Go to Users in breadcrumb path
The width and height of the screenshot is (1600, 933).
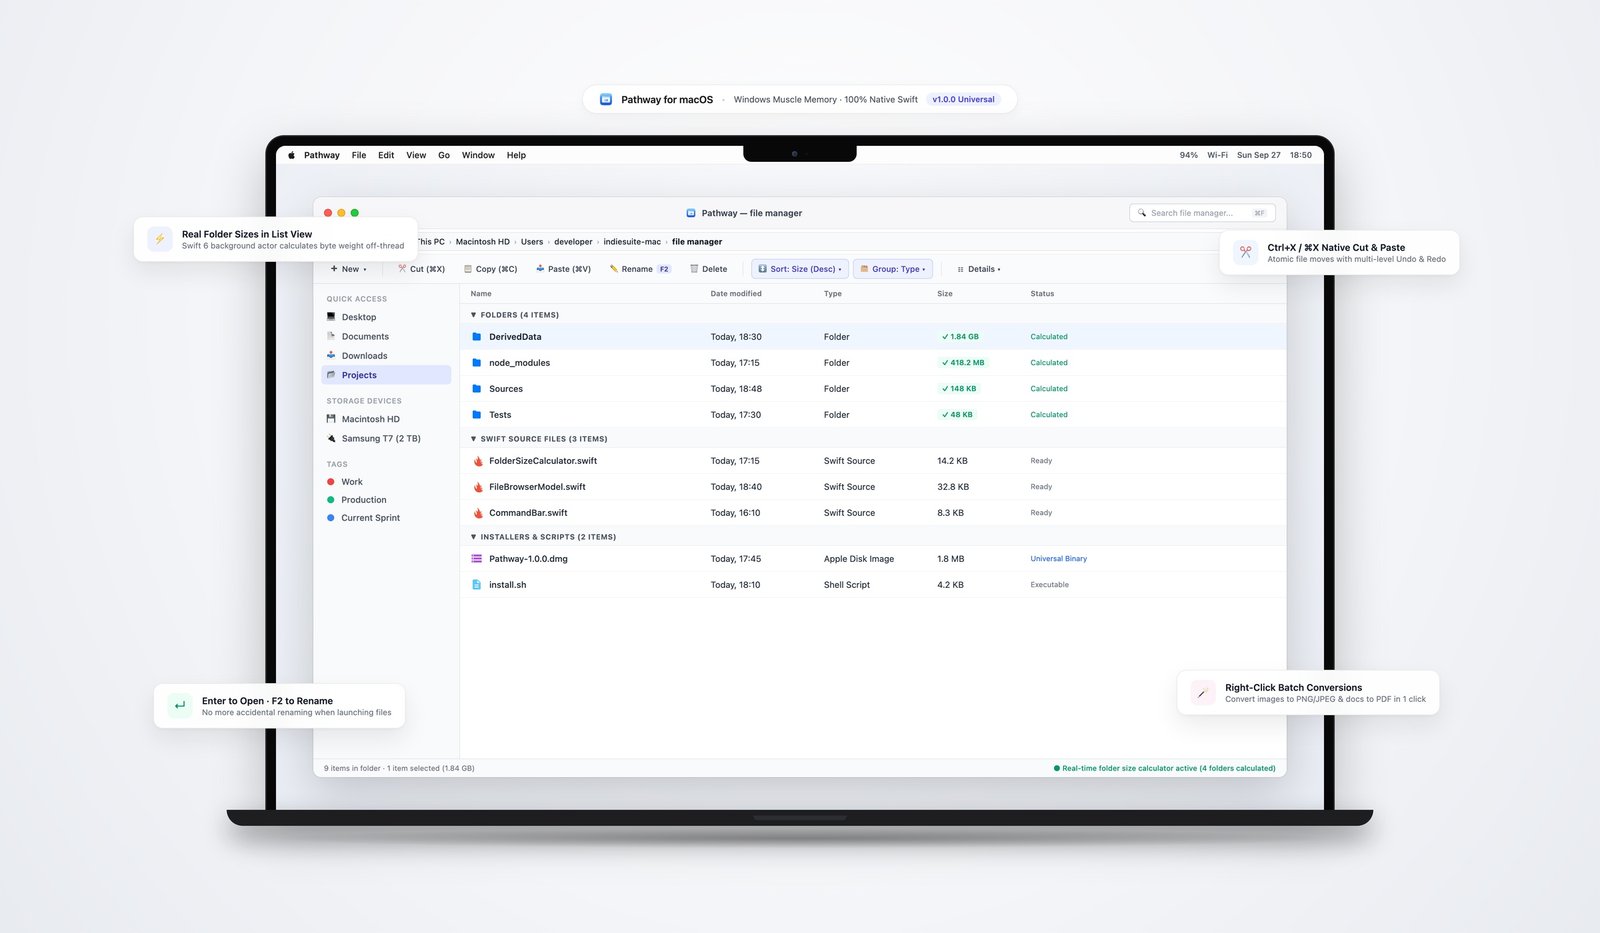point(532,242)
